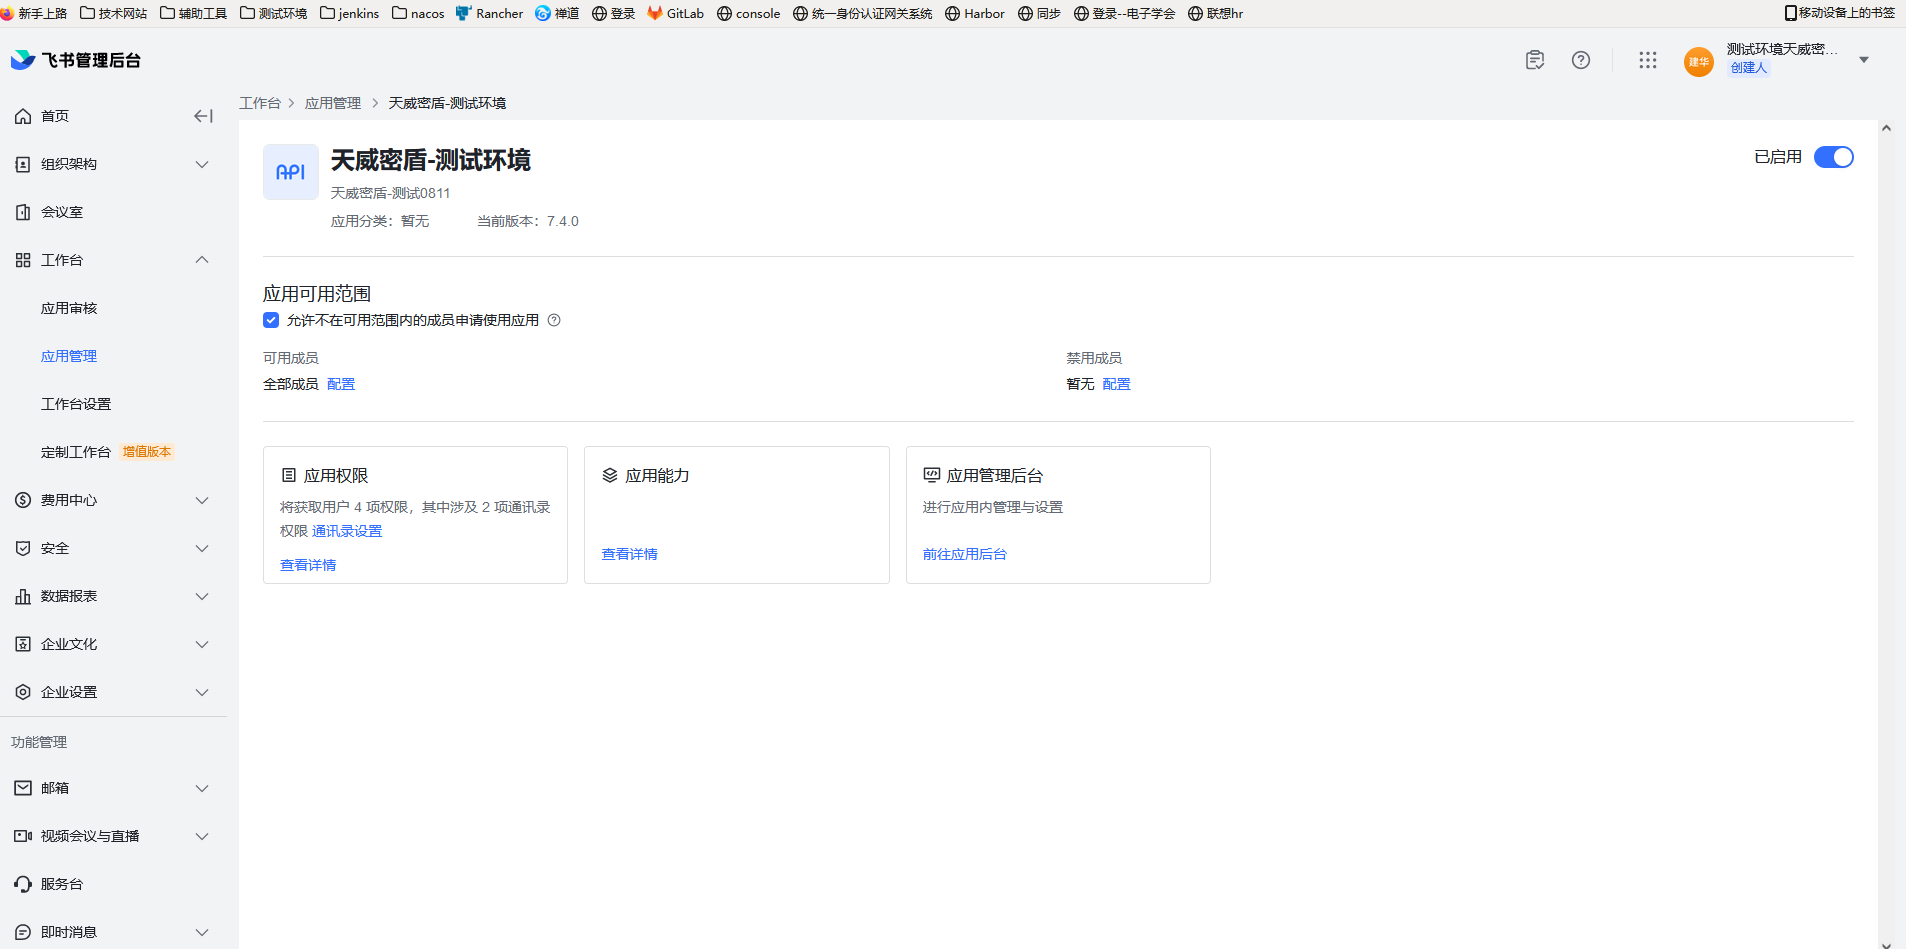Click the 首页 home icon

click(x=23, y=116)
